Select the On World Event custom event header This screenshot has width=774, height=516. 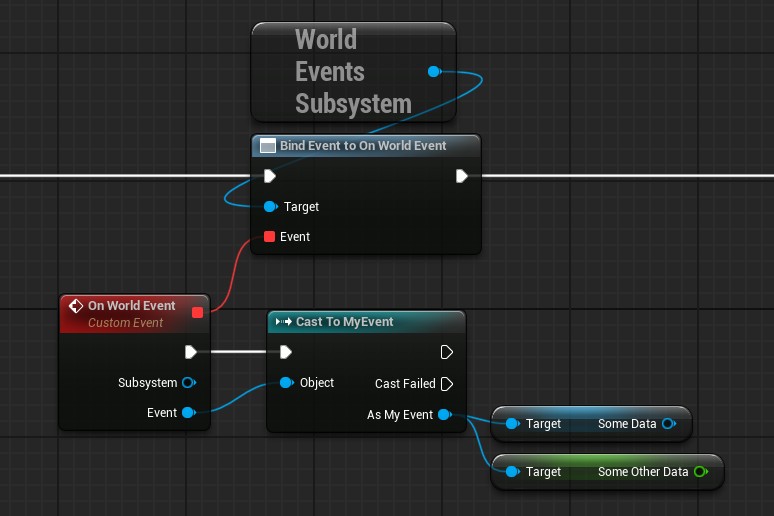click(x=131, y=306)
